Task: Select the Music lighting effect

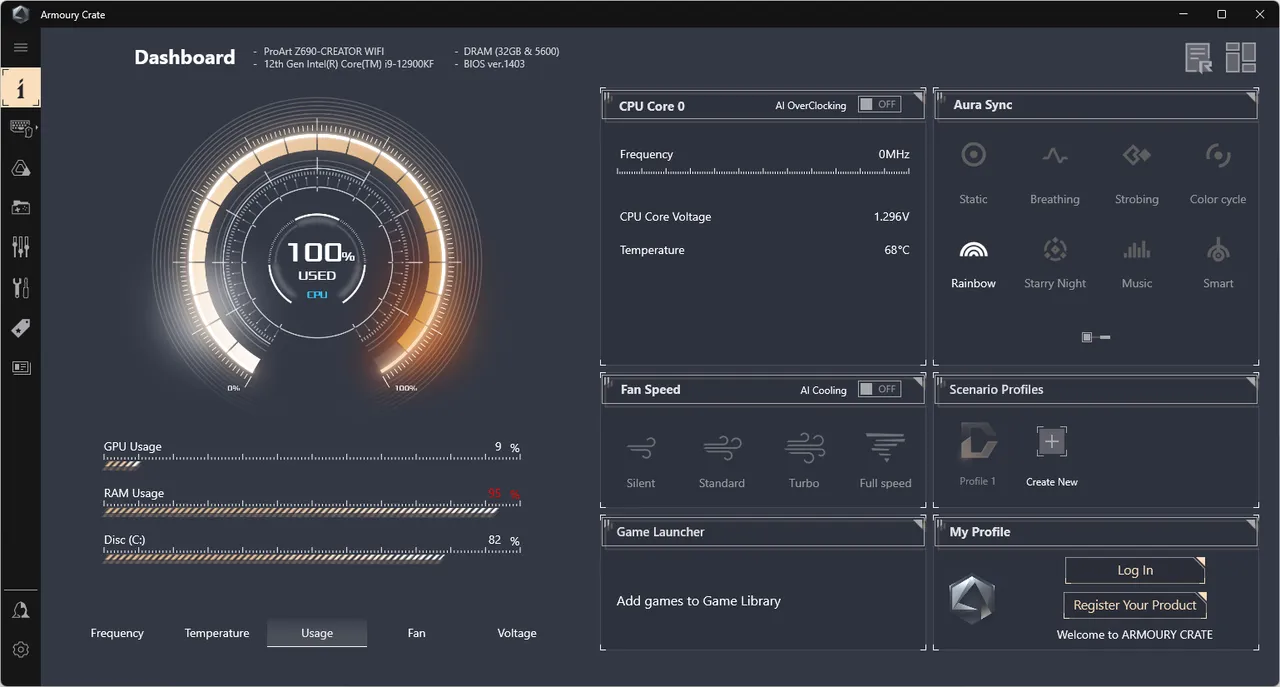Action: (1137, 264)
